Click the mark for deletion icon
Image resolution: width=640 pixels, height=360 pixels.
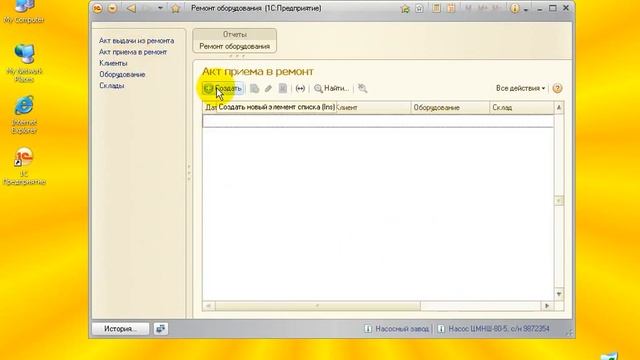pyautogui.click(x=282, y=88)
